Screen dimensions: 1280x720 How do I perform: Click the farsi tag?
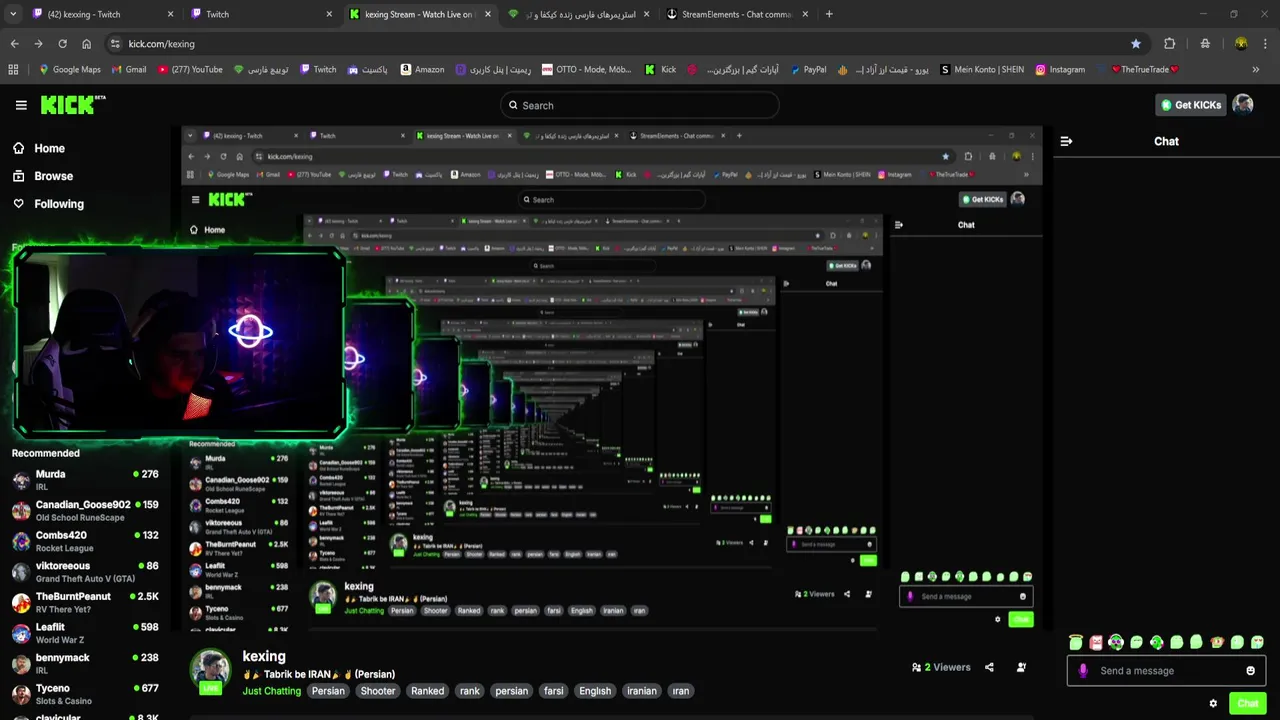tap(553, 691)
